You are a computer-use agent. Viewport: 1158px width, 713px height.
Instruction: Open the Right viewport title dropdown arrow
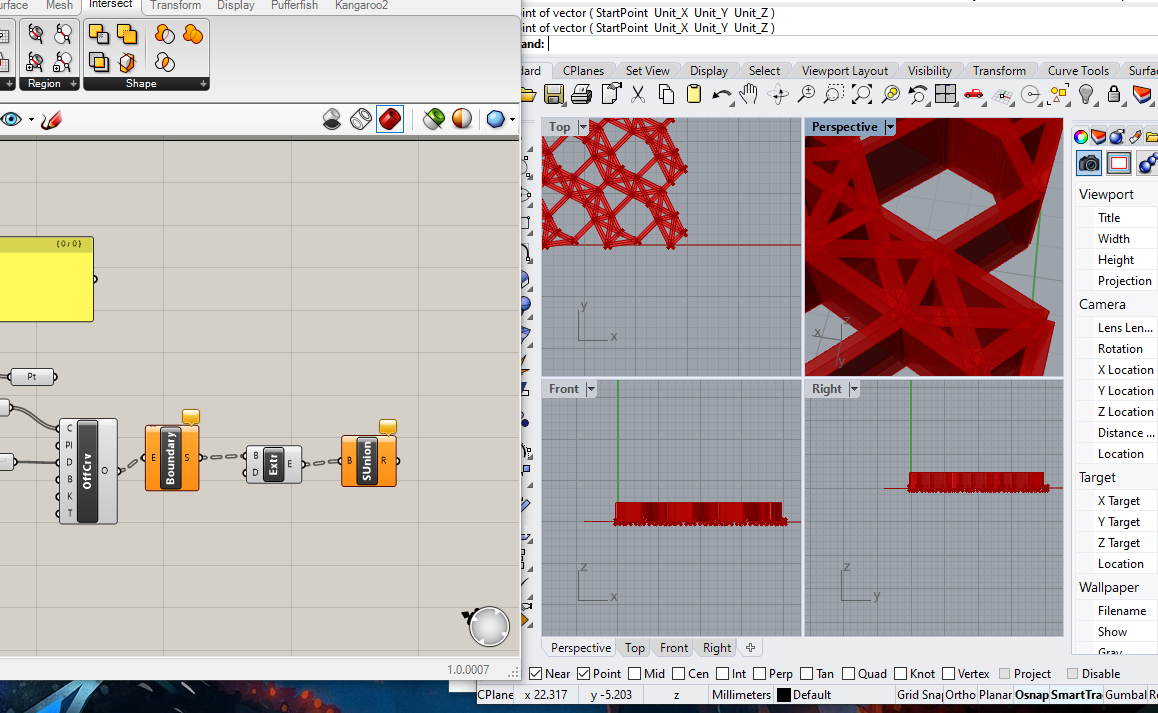[854, 389]
